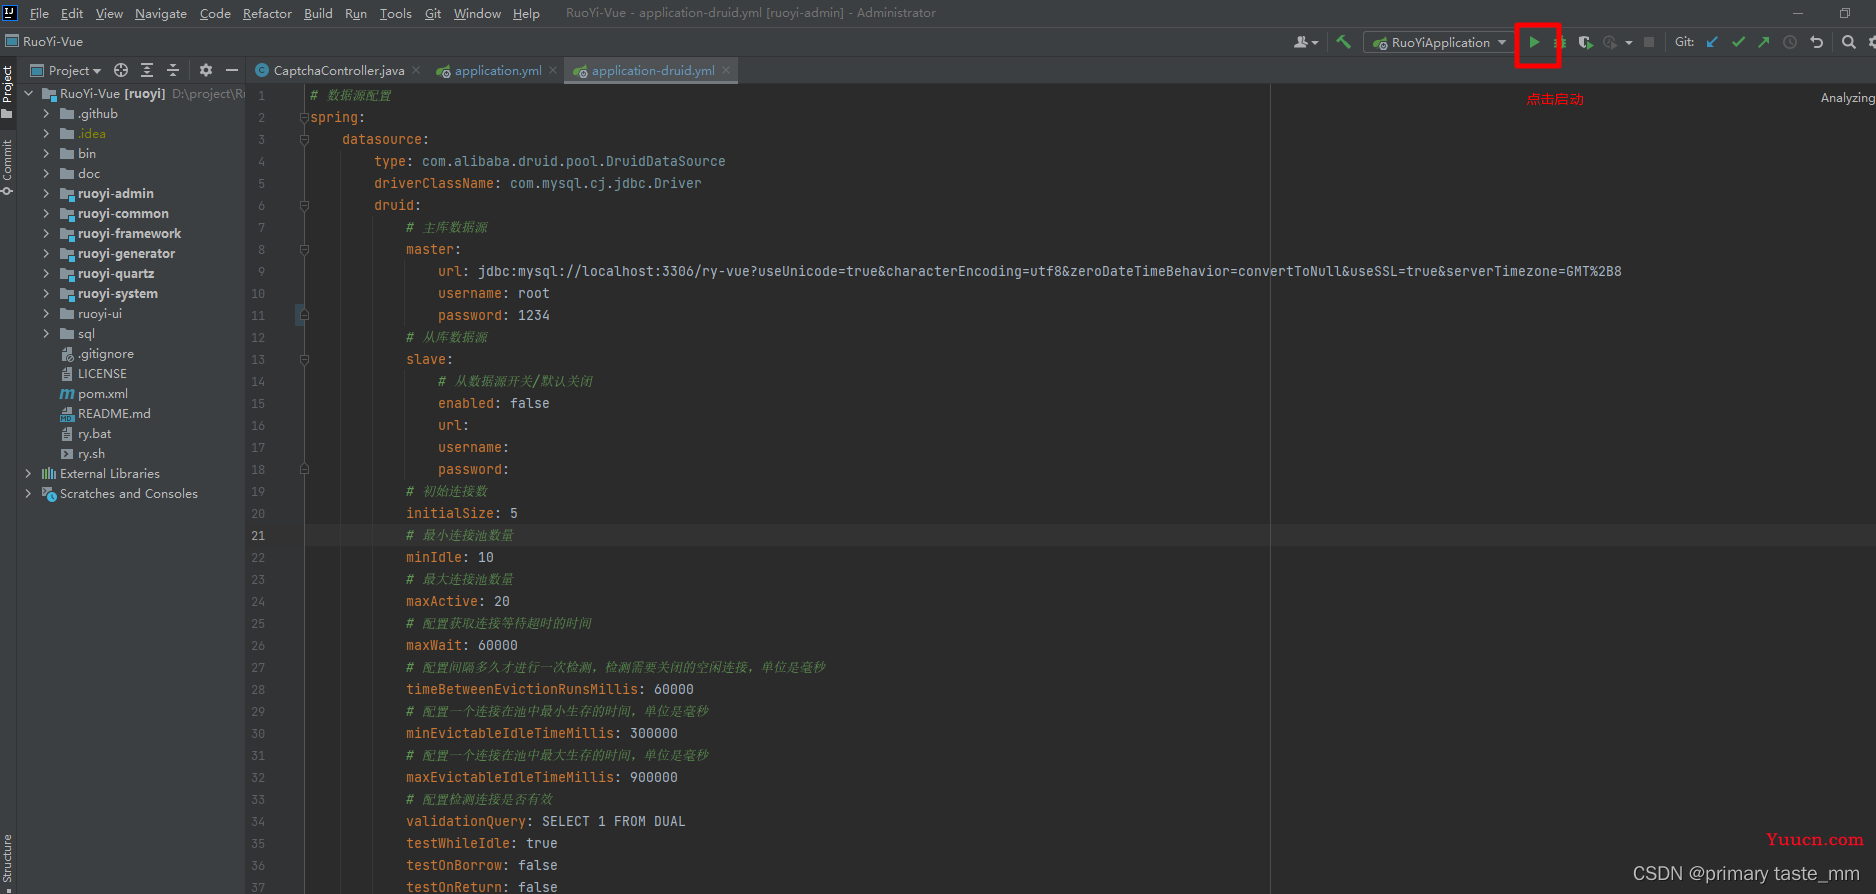Click 'enabled: false' in slave section
Viewport: 1876px width, 894px height.
[x=494, y=403]
